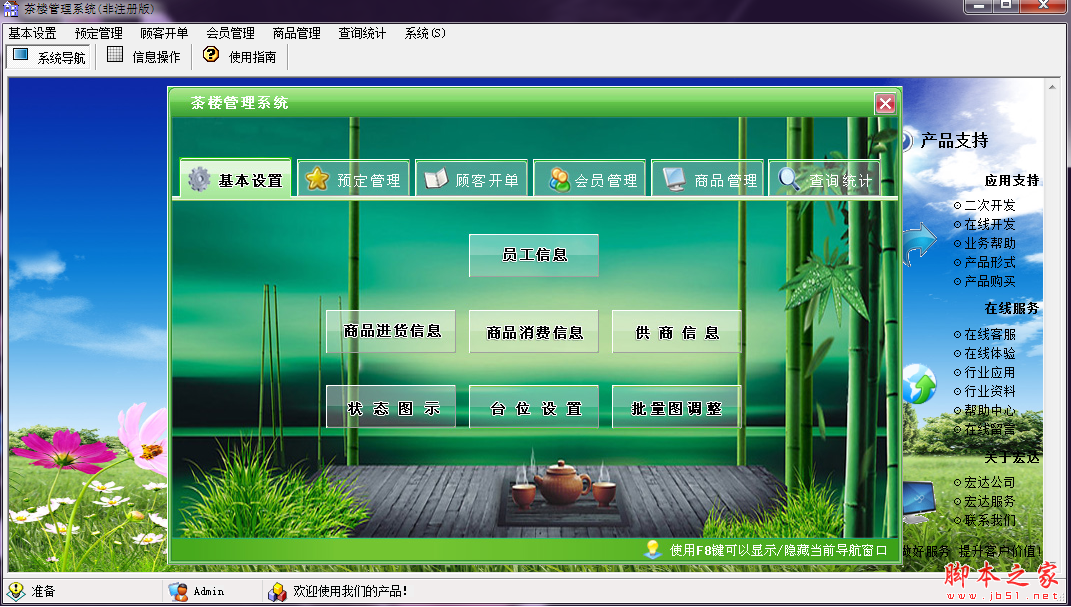Click the 准备 status text

point(43,591)
